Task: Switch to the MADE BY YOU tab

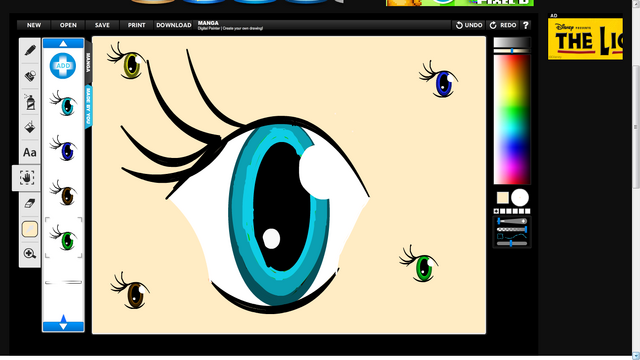Action: 88,107
